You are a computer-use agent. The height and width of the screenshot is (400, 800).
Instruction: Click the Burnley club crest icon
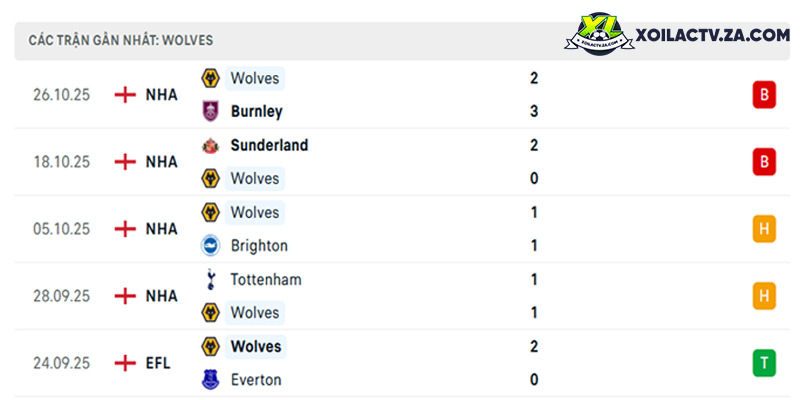point(210,111)
